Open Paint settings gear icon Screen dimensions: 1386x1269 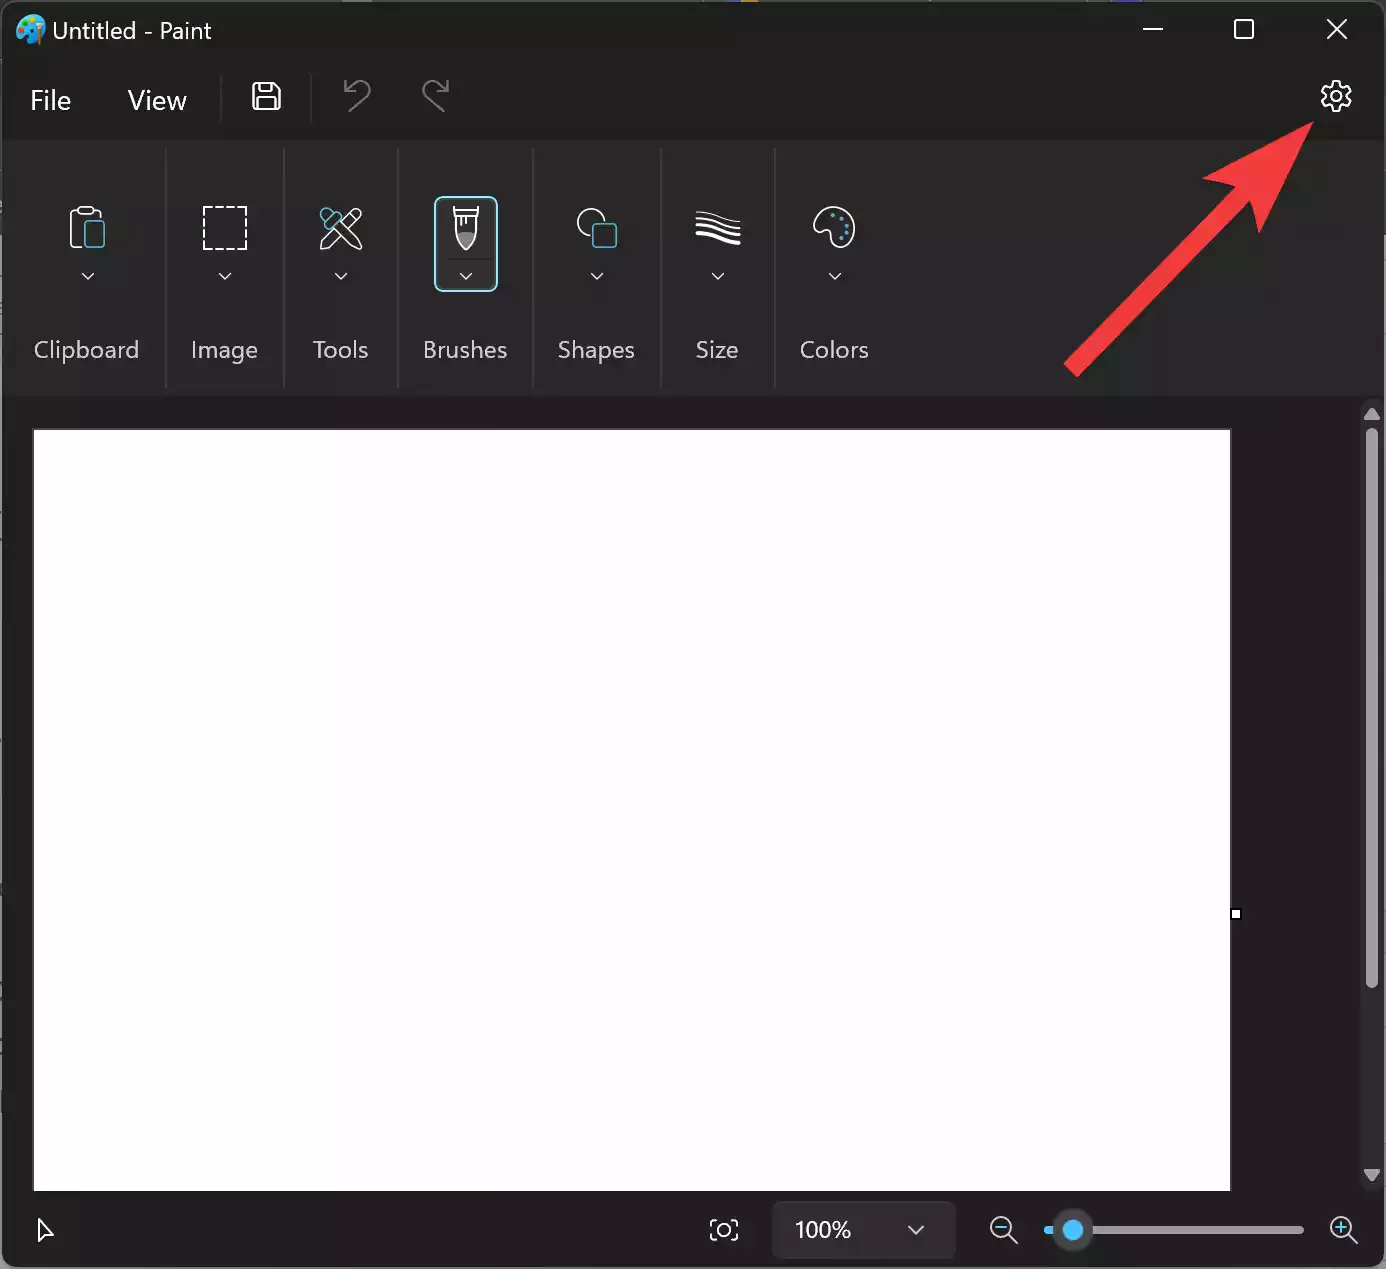[x=1336, y=96]
